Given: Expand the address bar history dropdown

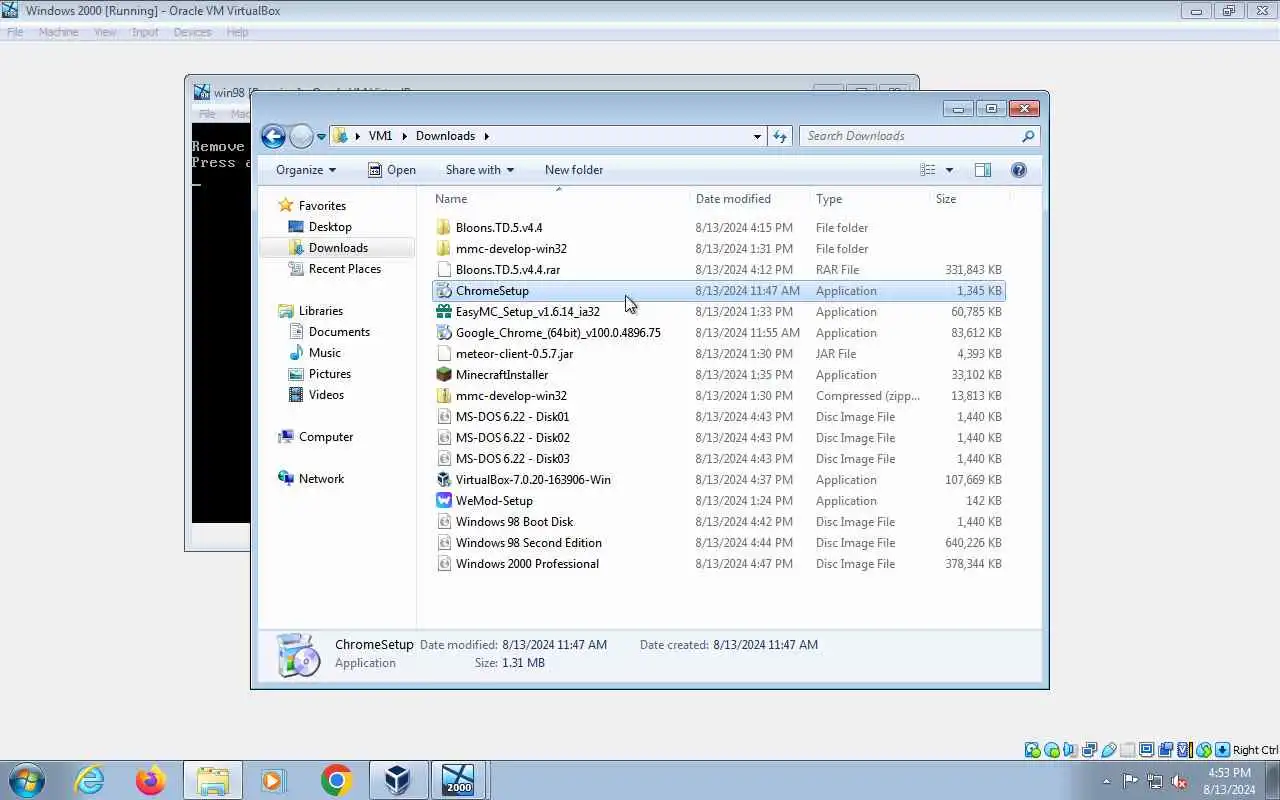Looking at the screenshot, I should tap(757, 136).
